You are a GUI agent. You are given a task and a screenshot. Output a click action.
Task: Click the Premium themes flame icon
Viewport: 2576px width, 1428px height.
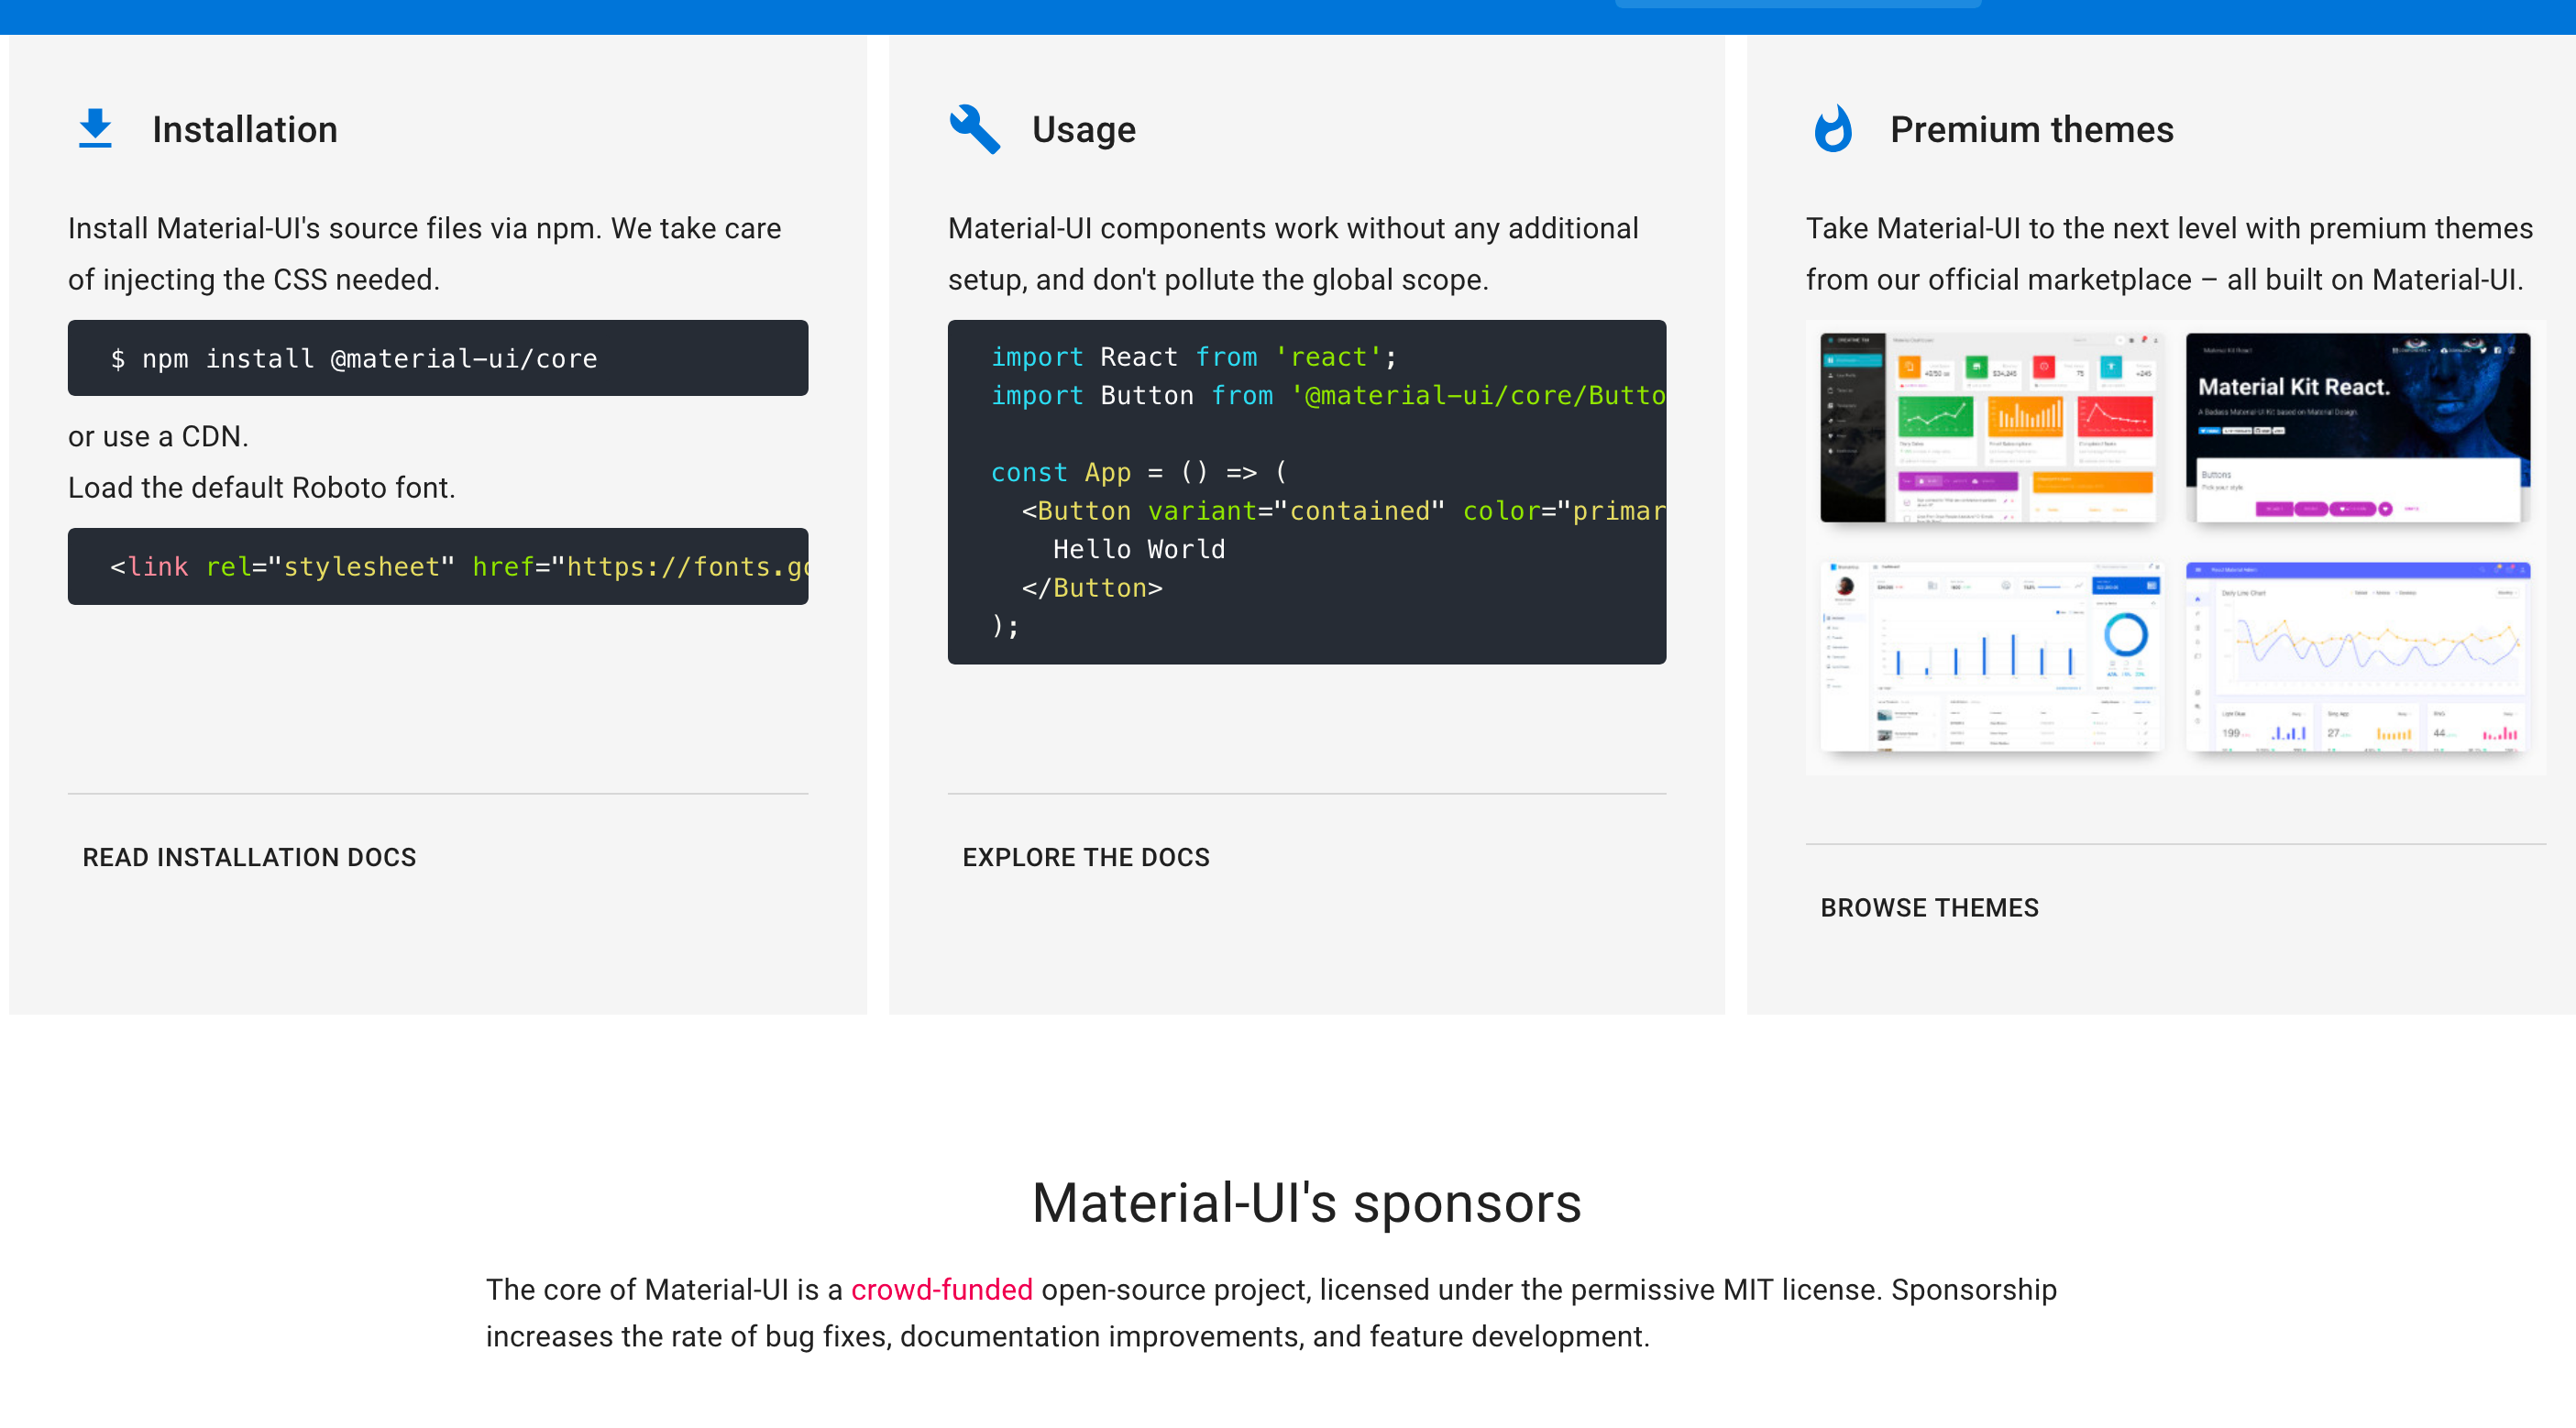coord(1833,129)
